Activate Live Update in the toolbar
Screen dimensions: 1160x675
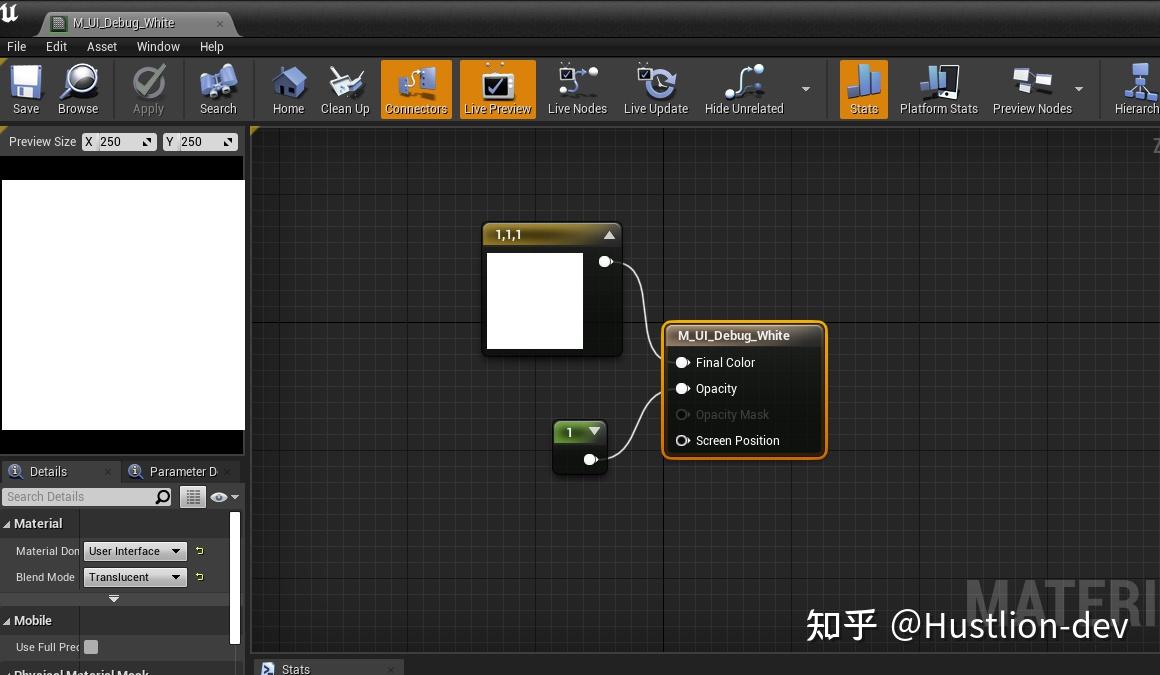pos(655,88)
